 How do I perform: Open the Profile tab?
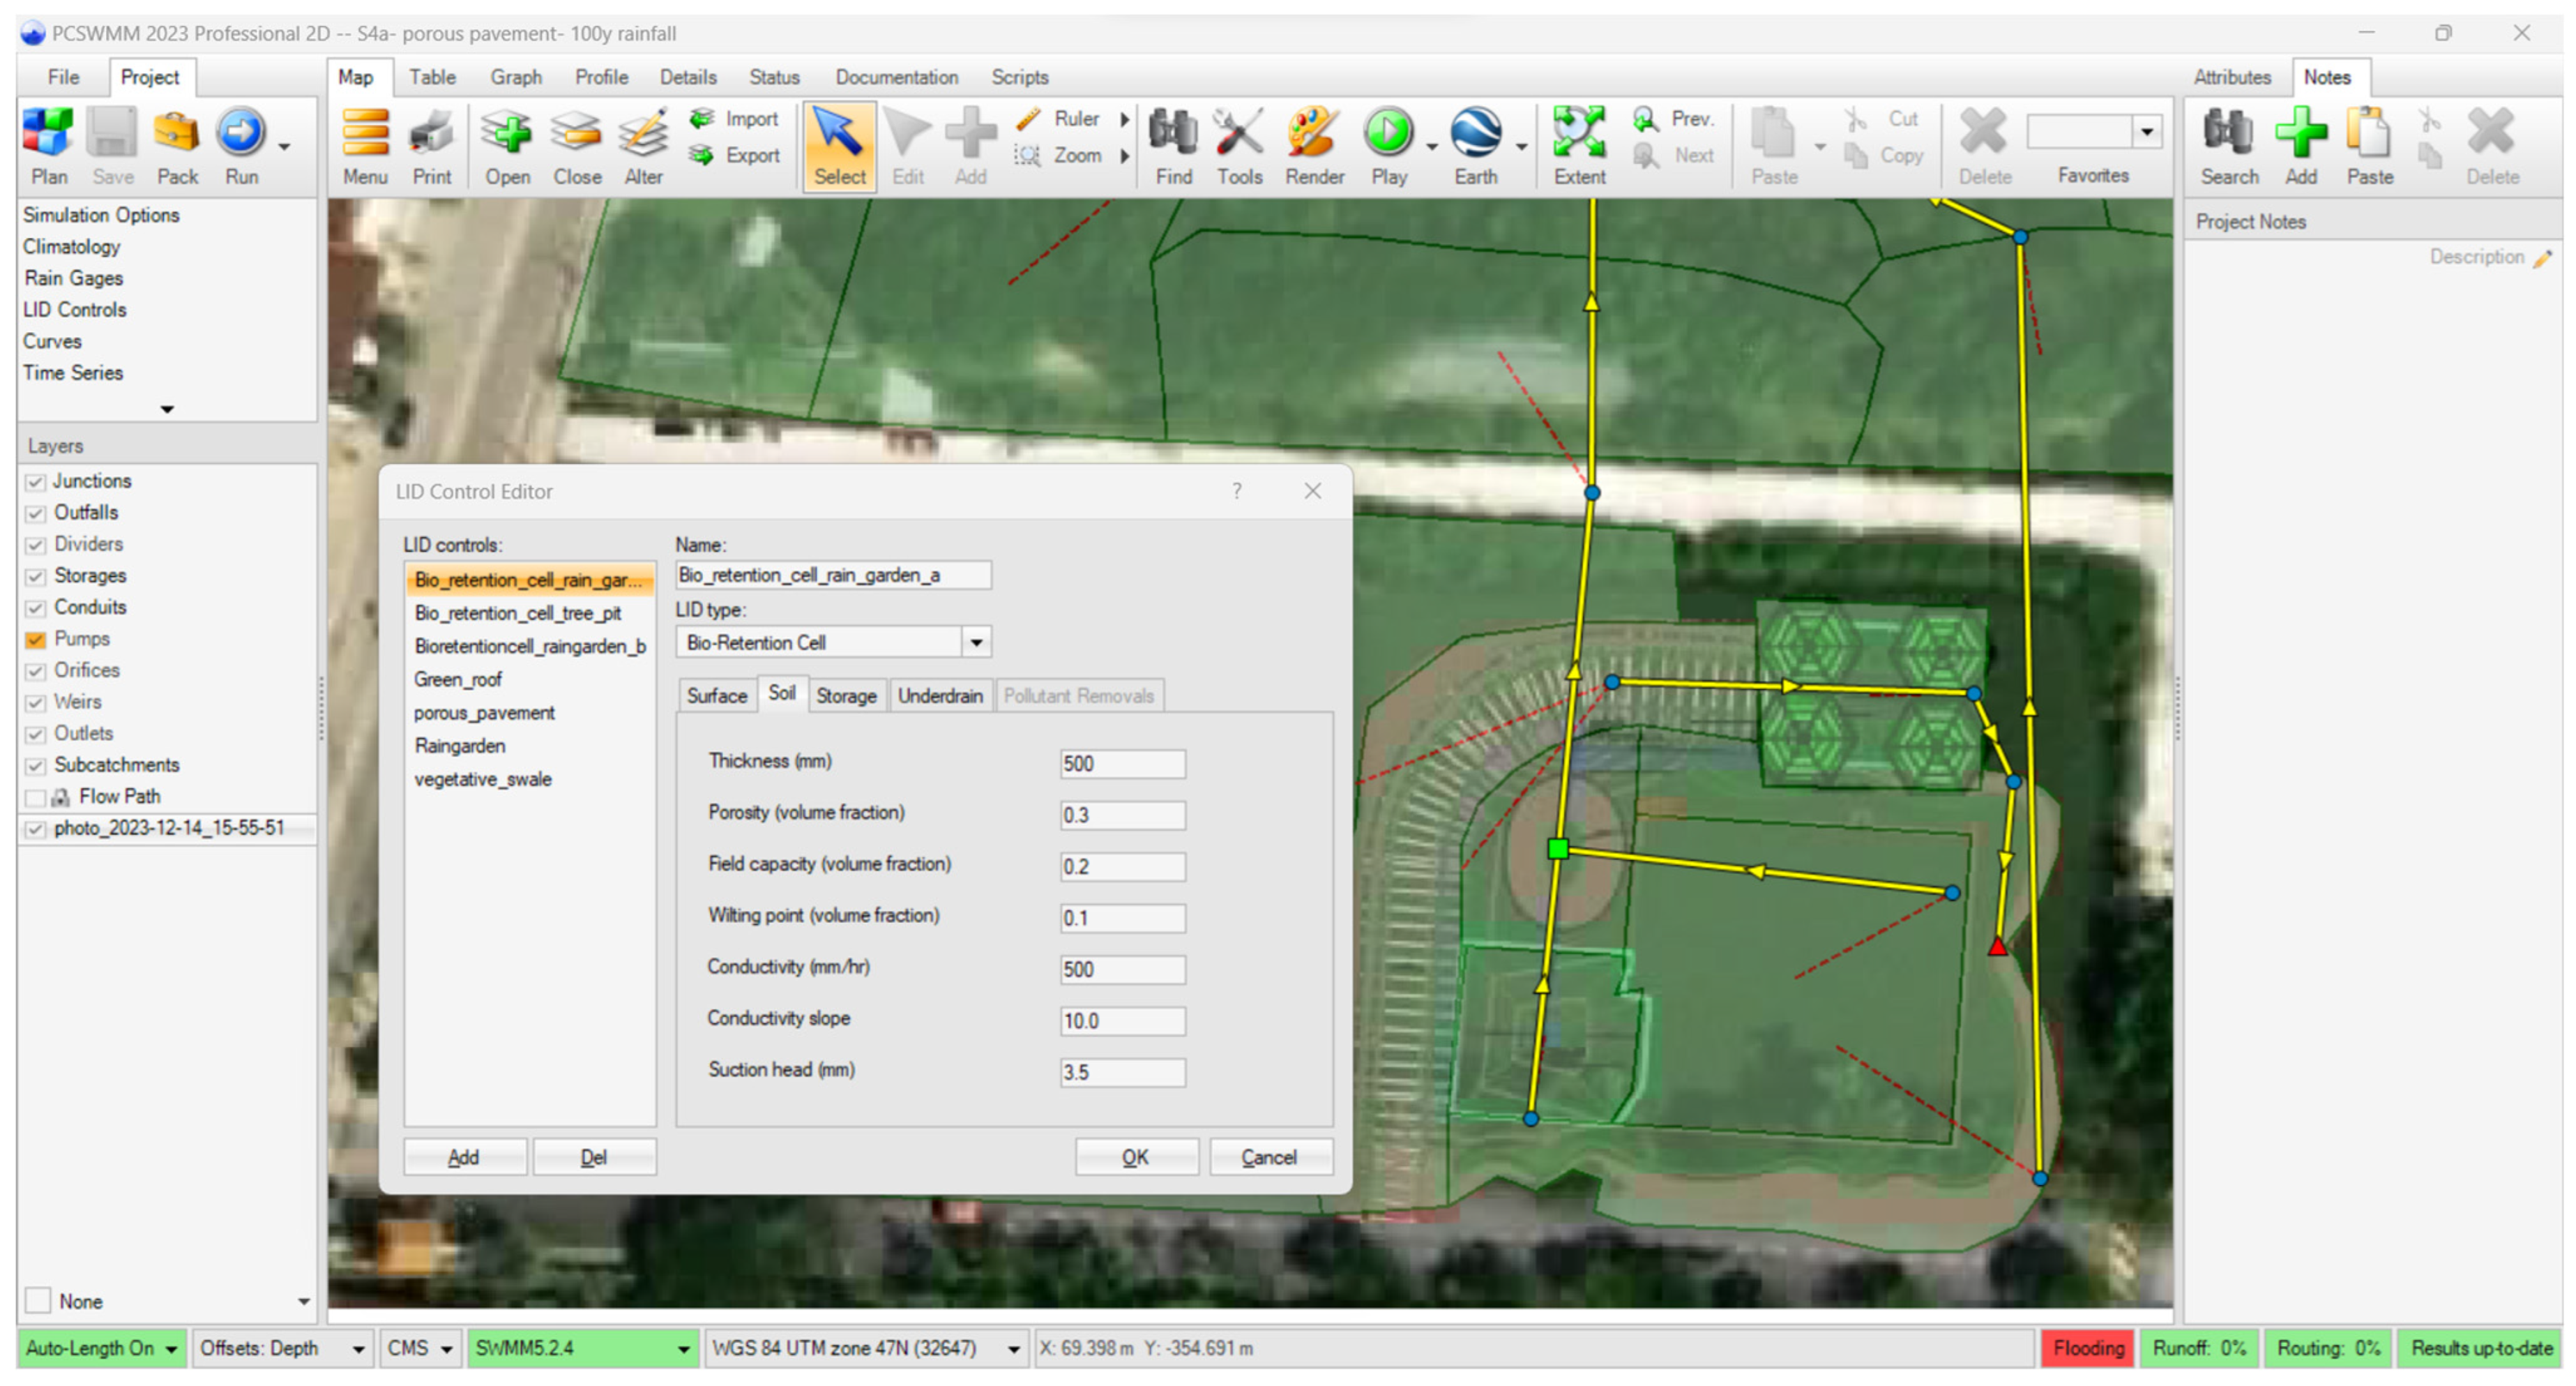coord(601,77)
